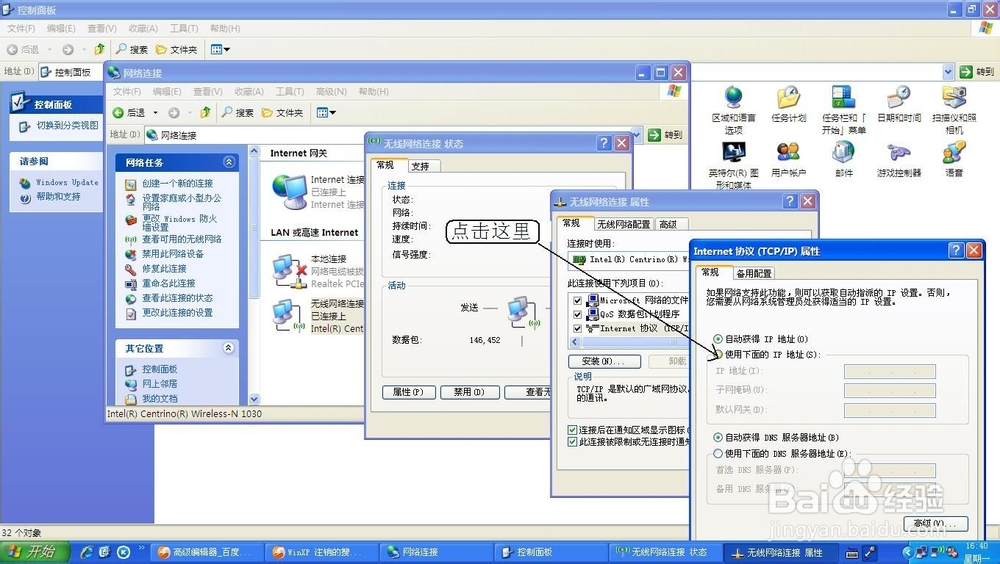Click 后退 in 网络连接 window toolbar
The image size is (1000, 564).
pos(129,112)
